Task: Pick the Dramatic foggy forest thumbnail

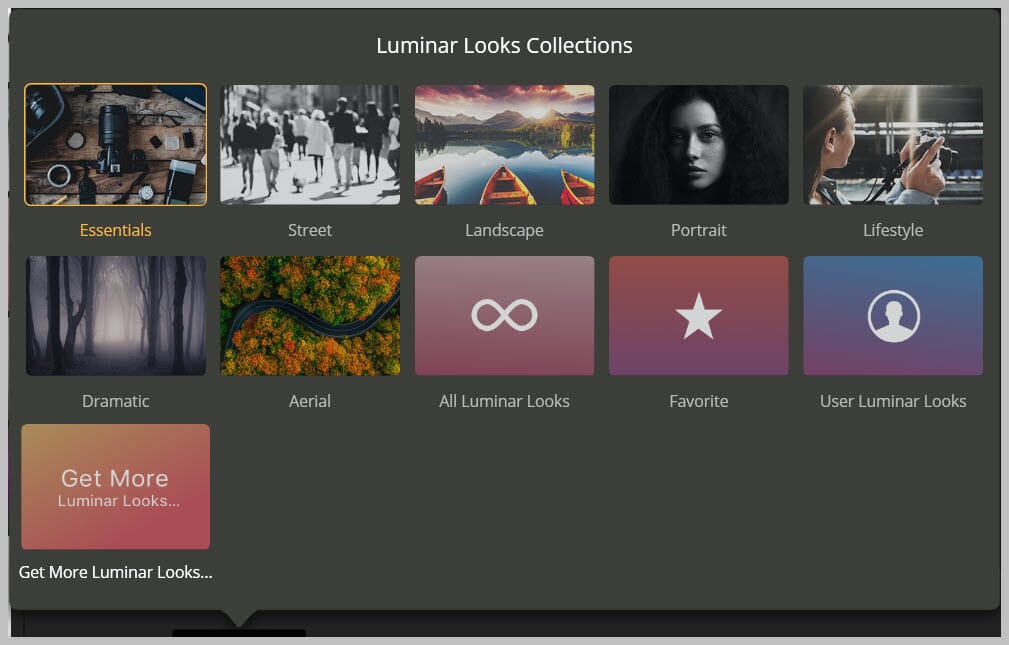Action: click(116, 315)
